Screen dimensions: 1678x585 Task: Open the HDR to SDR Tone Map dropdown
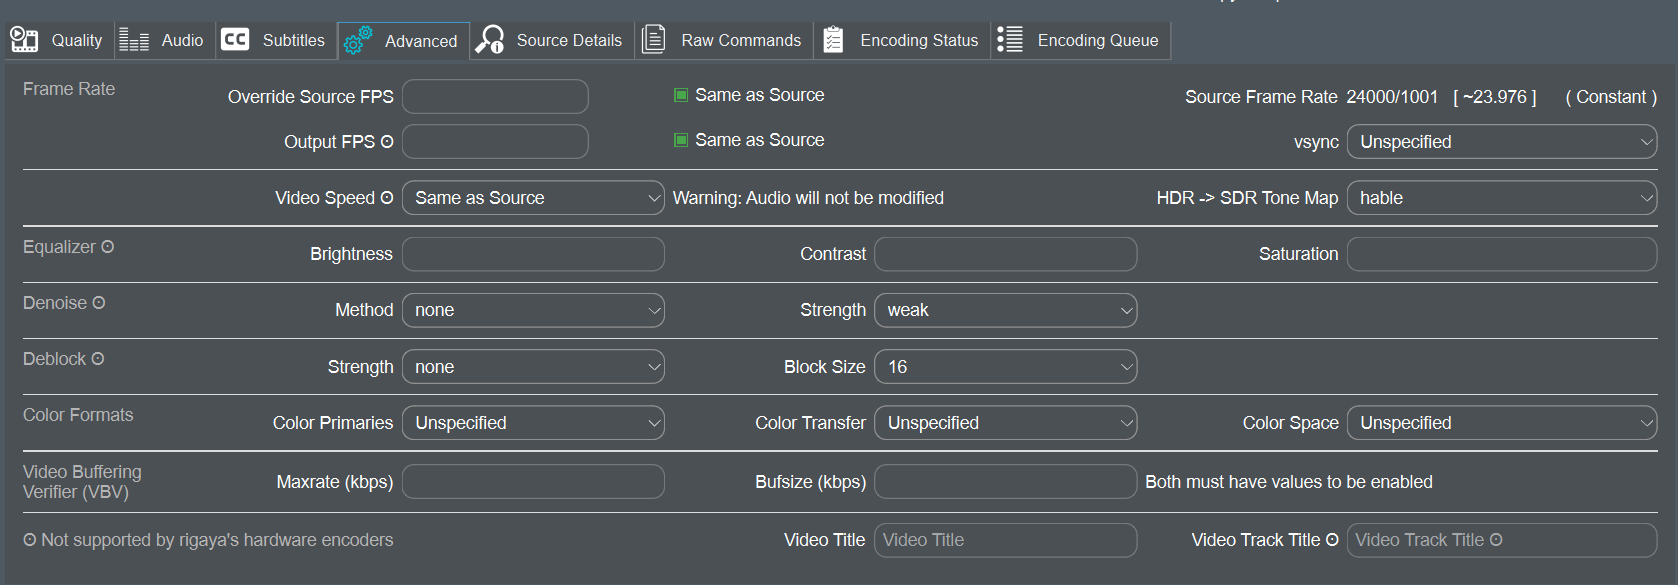point(1501,198)
